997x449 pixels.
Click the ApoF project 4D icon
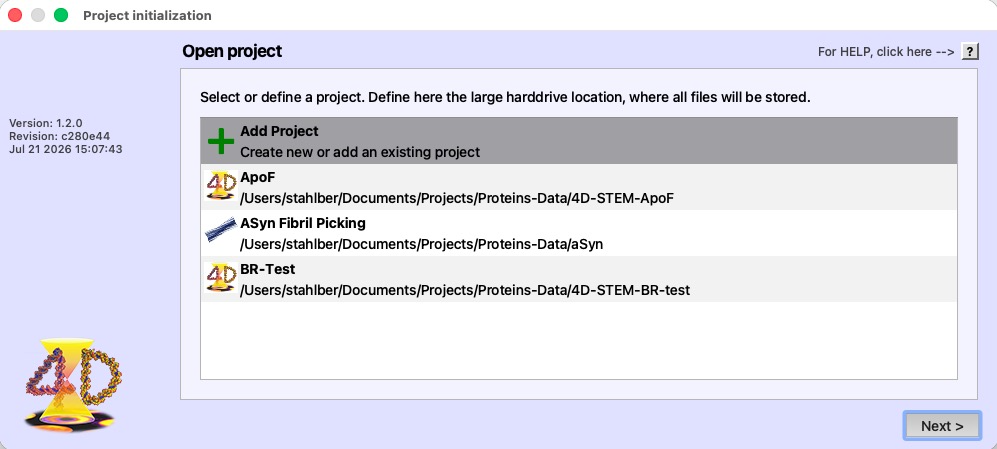tap(221, 186)
